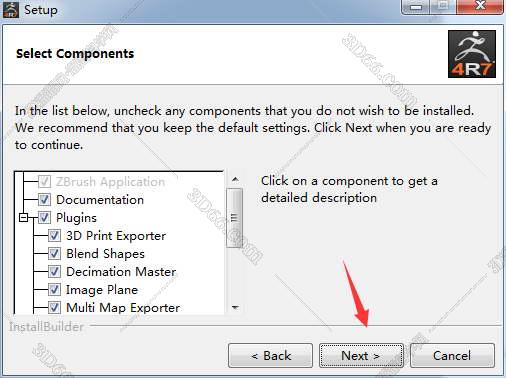Image resolution: width=506 pixels, height=378 pixels.
Task: Toggle the Image Plane checkbox
Action: pos(54,290)
